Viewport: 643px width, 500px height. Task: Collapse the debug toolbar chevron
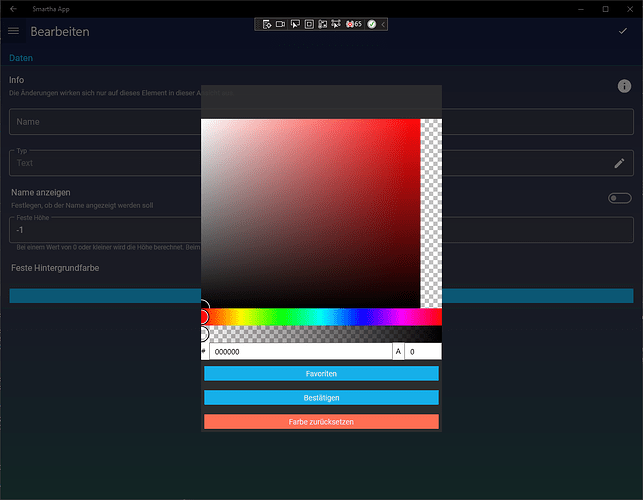383,23
